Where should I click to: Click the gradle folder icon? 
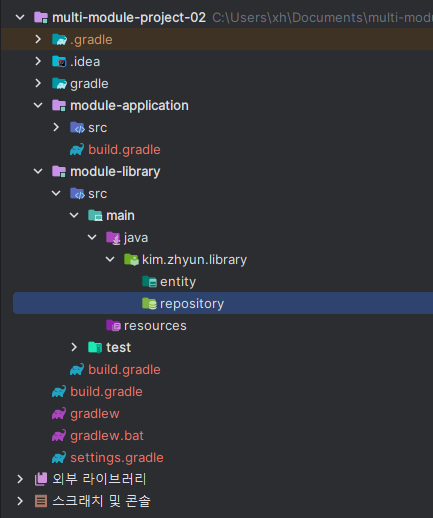59,83
